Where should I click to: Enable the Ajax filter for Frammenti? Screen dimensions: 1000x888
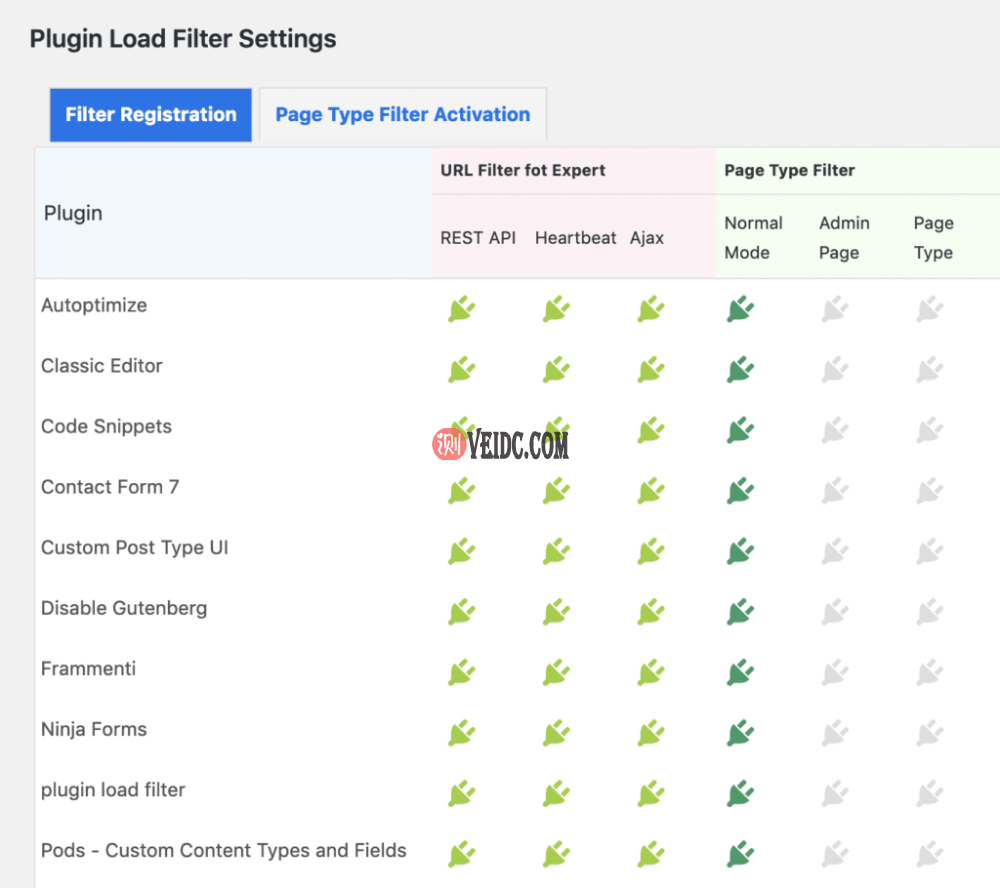pyautogui.click(x=650, y=672)
